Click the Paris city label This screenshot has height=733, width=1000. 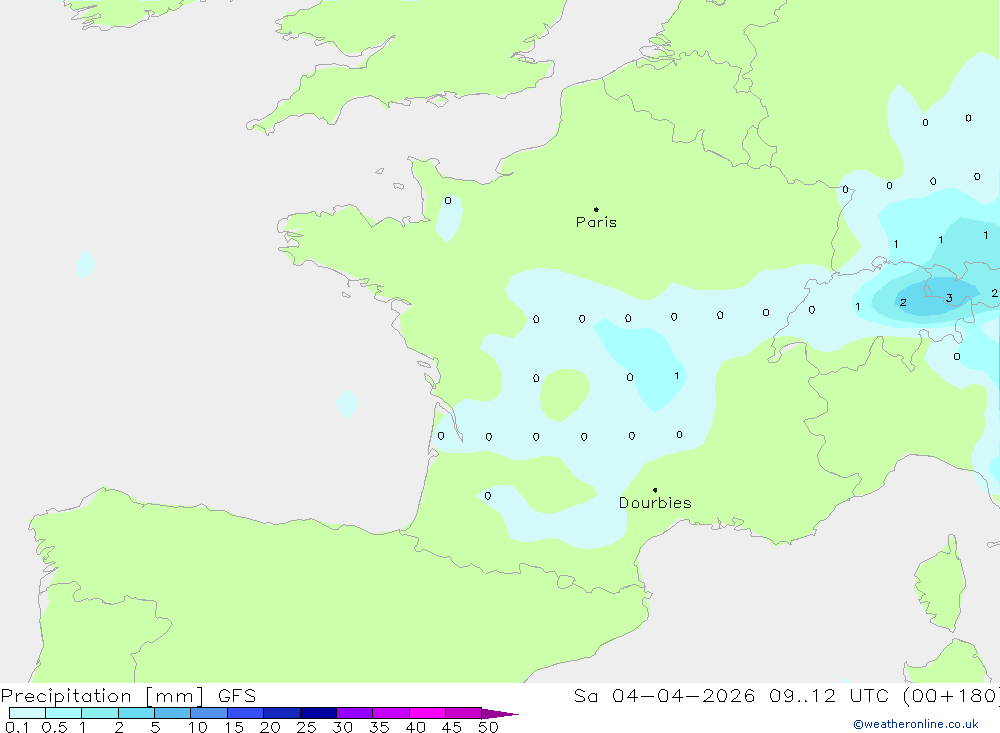point(596,222)
